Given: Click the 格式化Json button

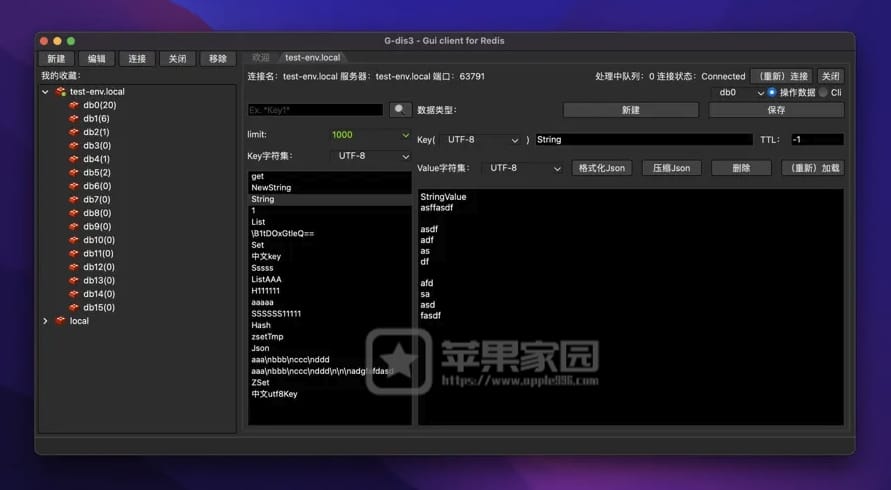Looking at the screenshot, I should (x=602, y=168).
